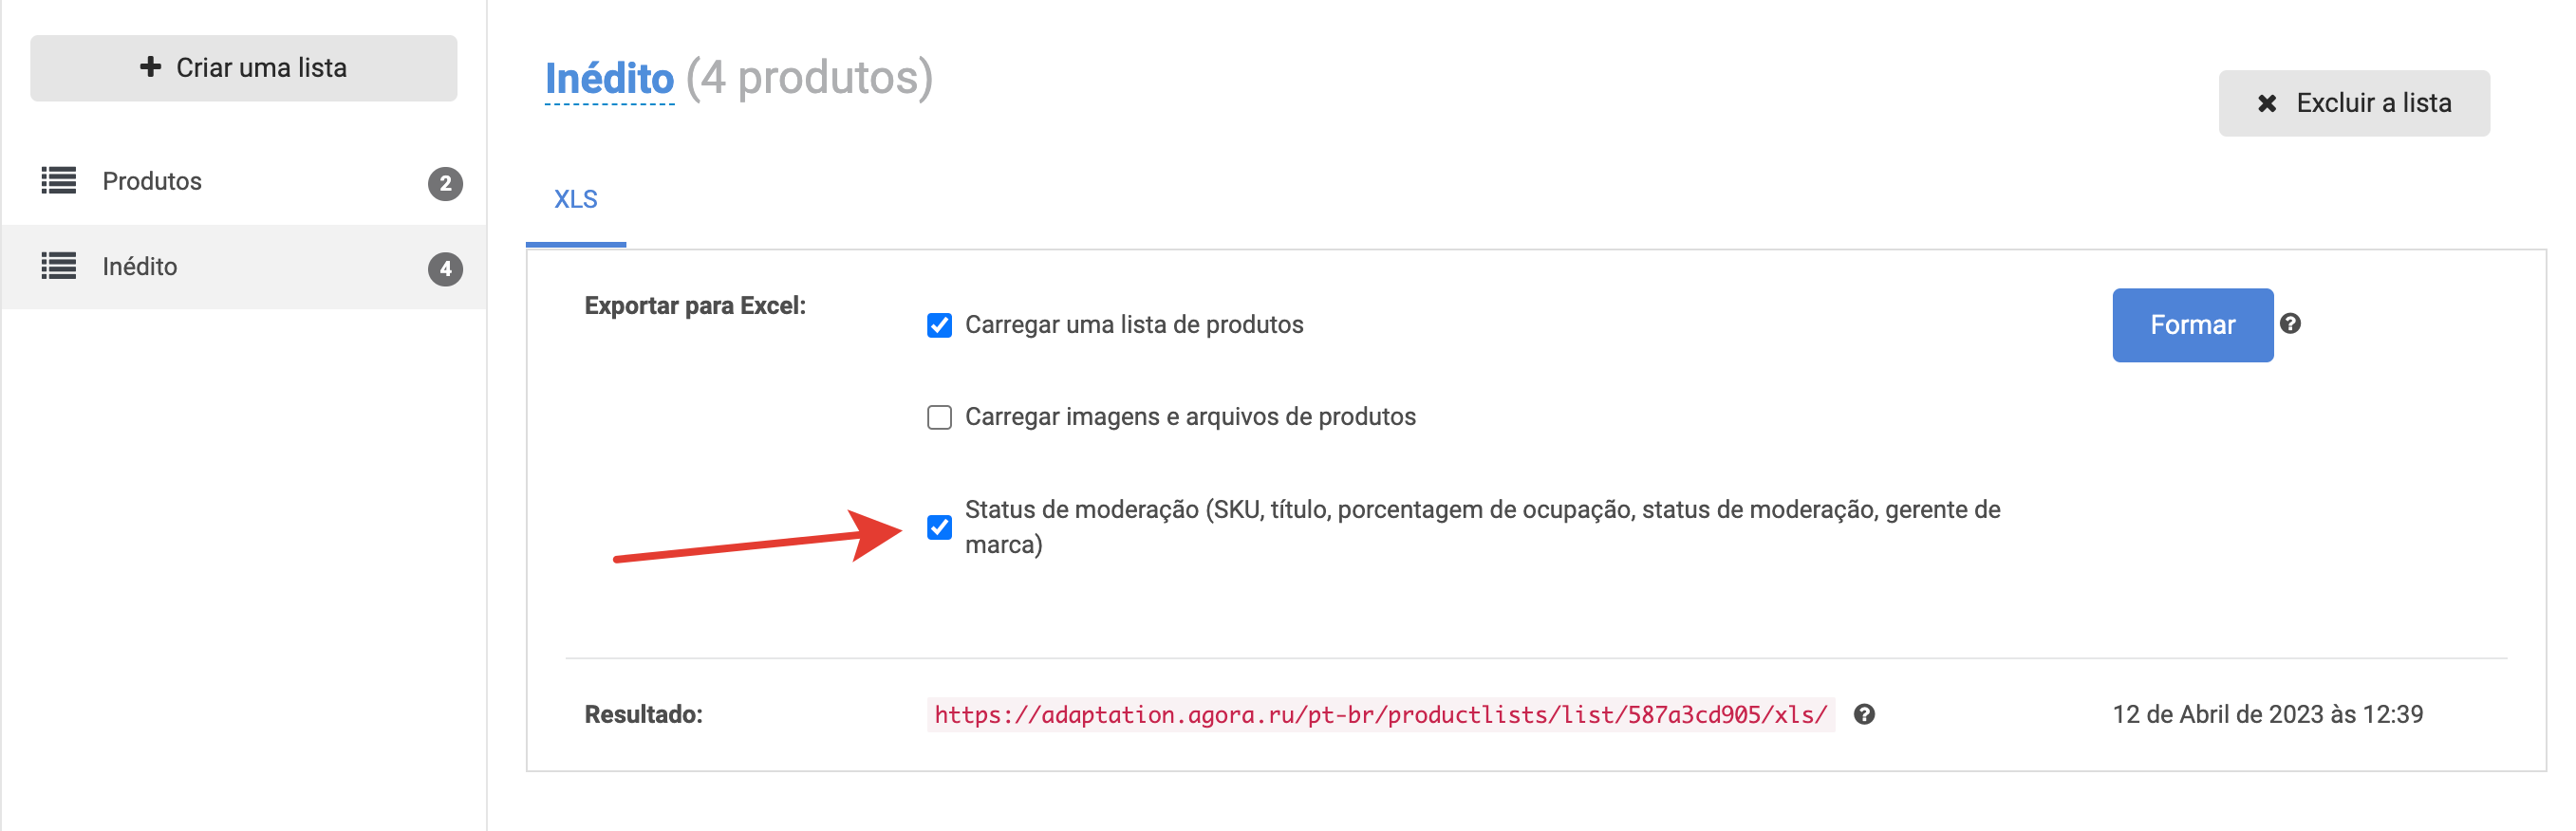This screenshot has width=2576, height=831.
Task: Click the badge showing 2 on Produtos
Action: 445,184
